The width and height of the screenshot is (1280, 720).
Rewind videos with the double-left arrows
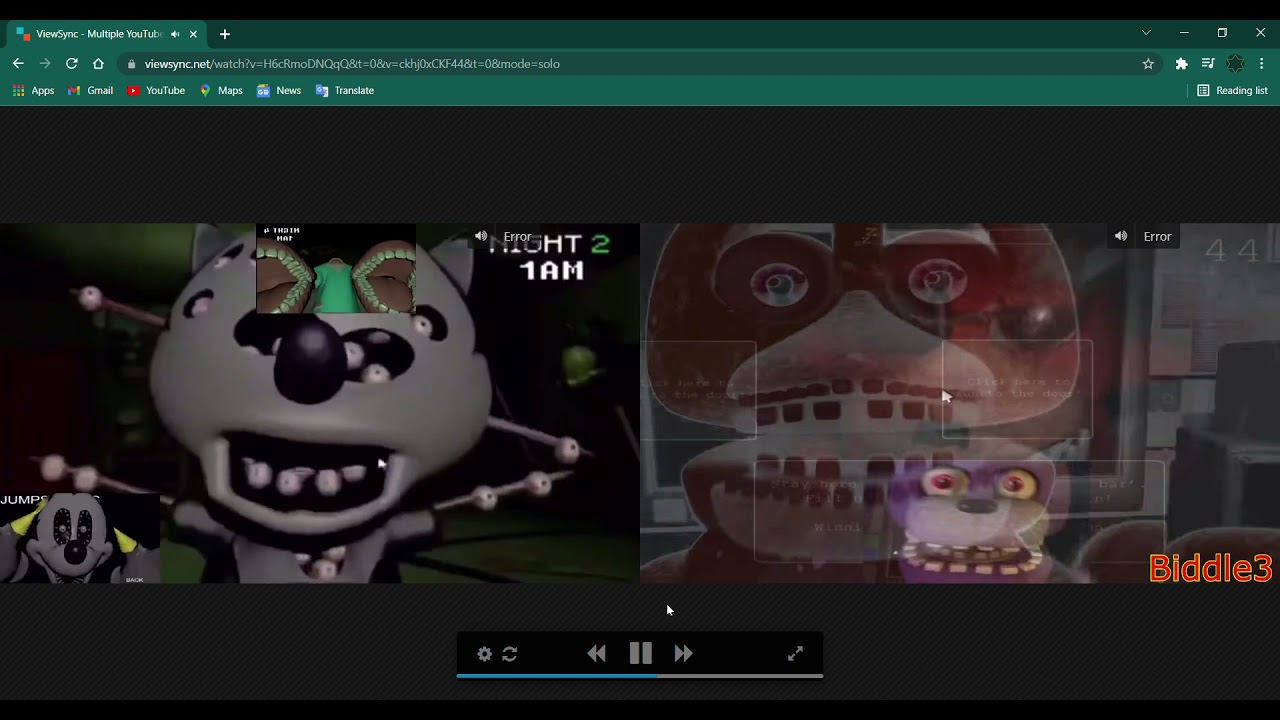(597, 654)
